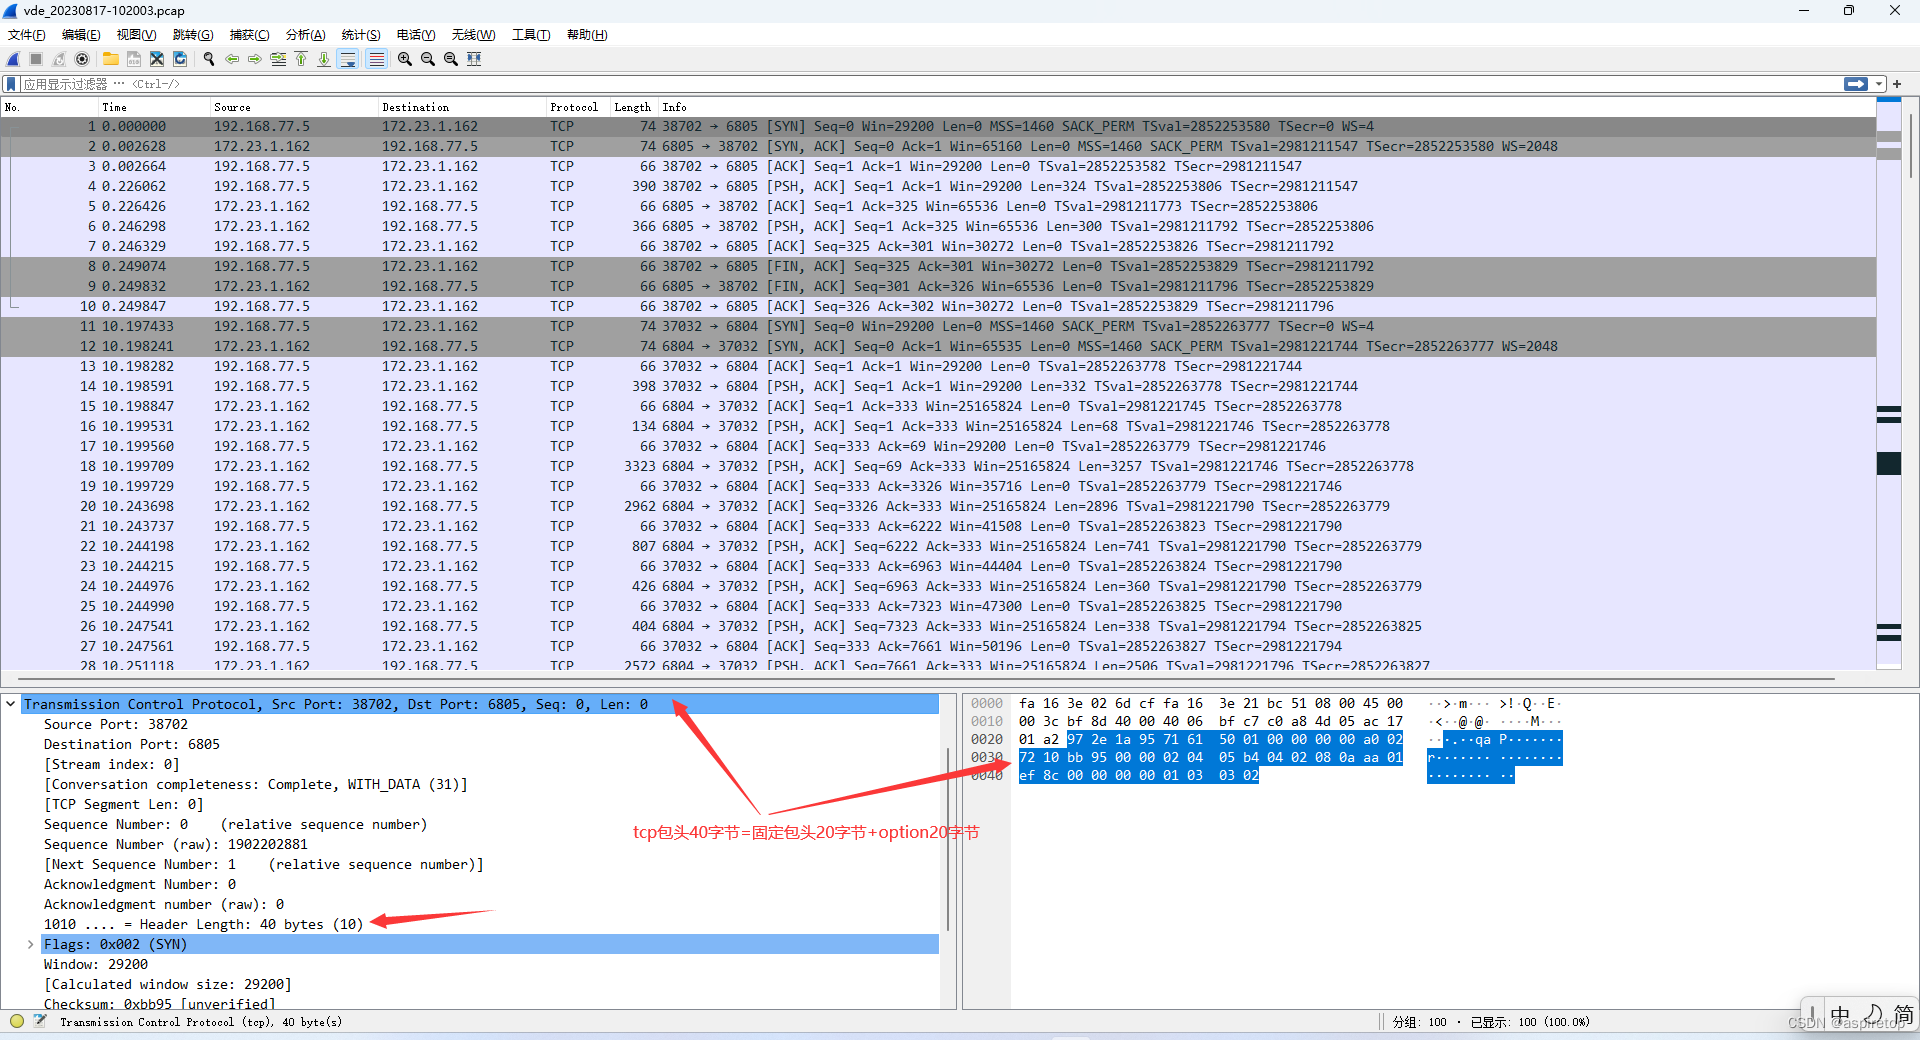
Task: Sort by the Length column header
Action: 633,107
